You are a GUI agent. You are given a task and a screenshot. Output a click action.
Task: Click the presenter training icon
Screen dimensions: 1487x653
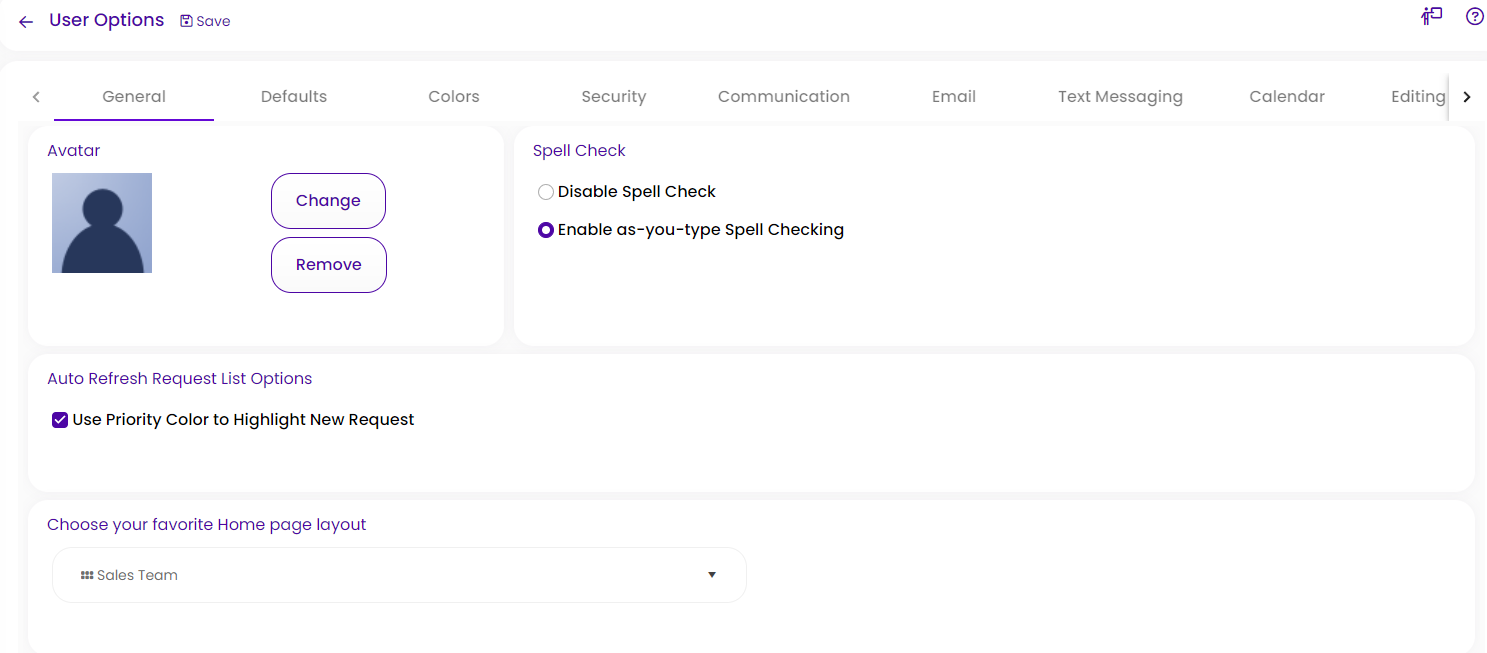(x=1432, y=16)
